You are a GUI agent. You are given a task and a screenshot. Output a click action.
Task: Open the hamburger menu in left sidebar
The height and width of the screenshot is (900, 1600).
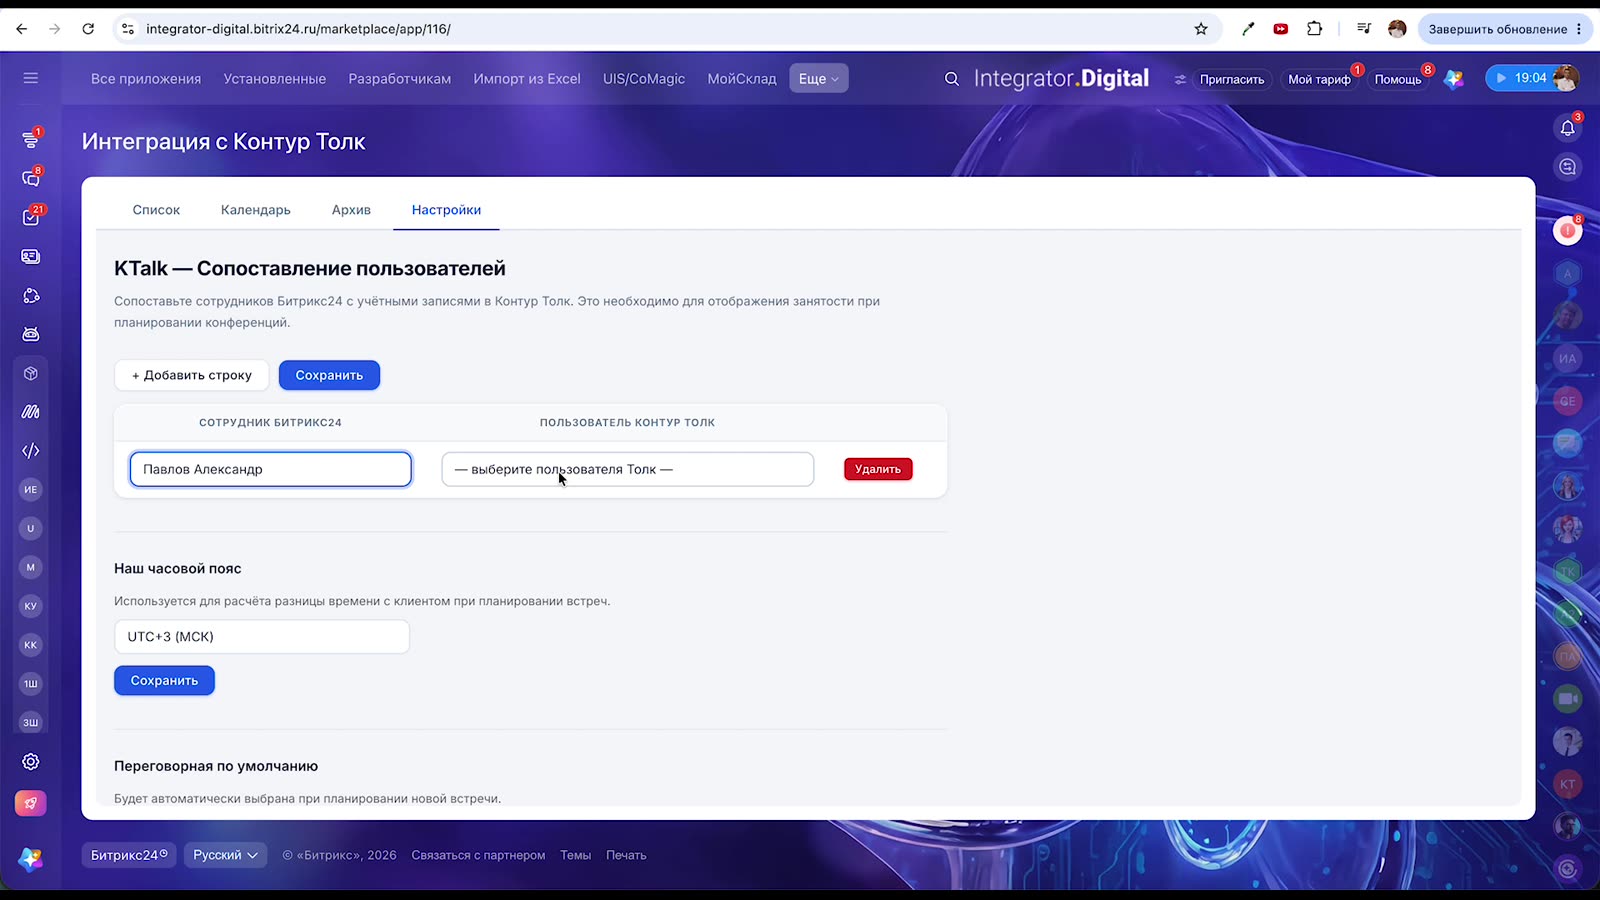[31, 78]
